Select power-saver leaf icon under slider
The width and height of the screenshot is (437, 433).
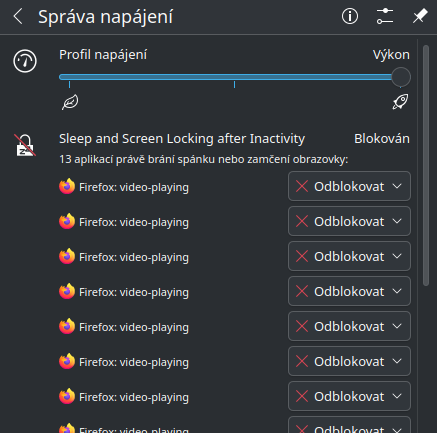pos(70,102)
